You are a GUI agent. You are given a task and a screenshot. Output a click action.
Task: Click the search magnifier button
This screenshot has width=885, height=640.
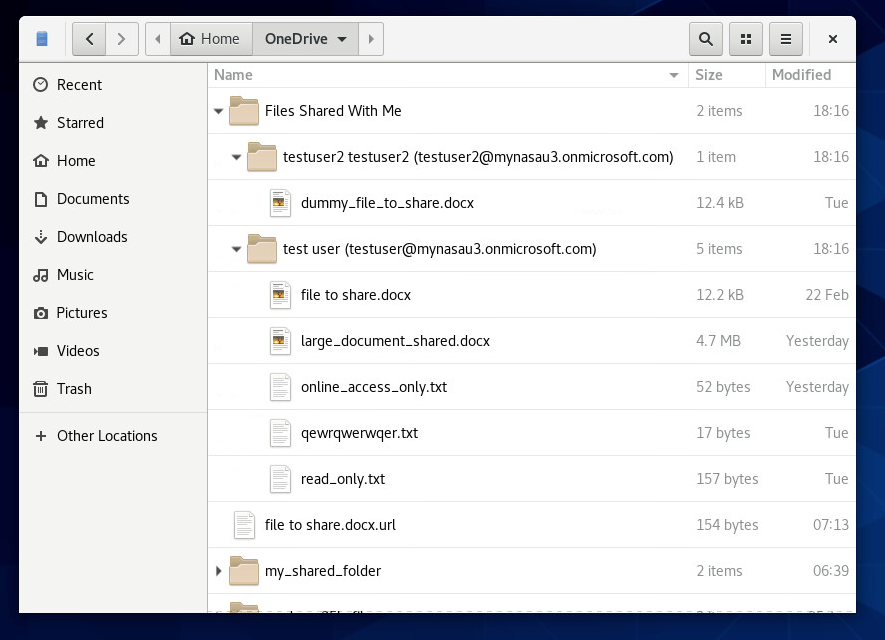tap(706, 39)
